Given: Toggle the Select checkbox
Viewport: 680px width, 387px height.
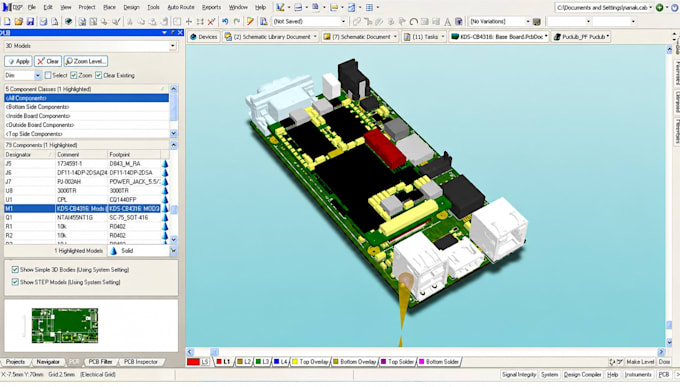Looking at the screenshot, I should 48,75.
